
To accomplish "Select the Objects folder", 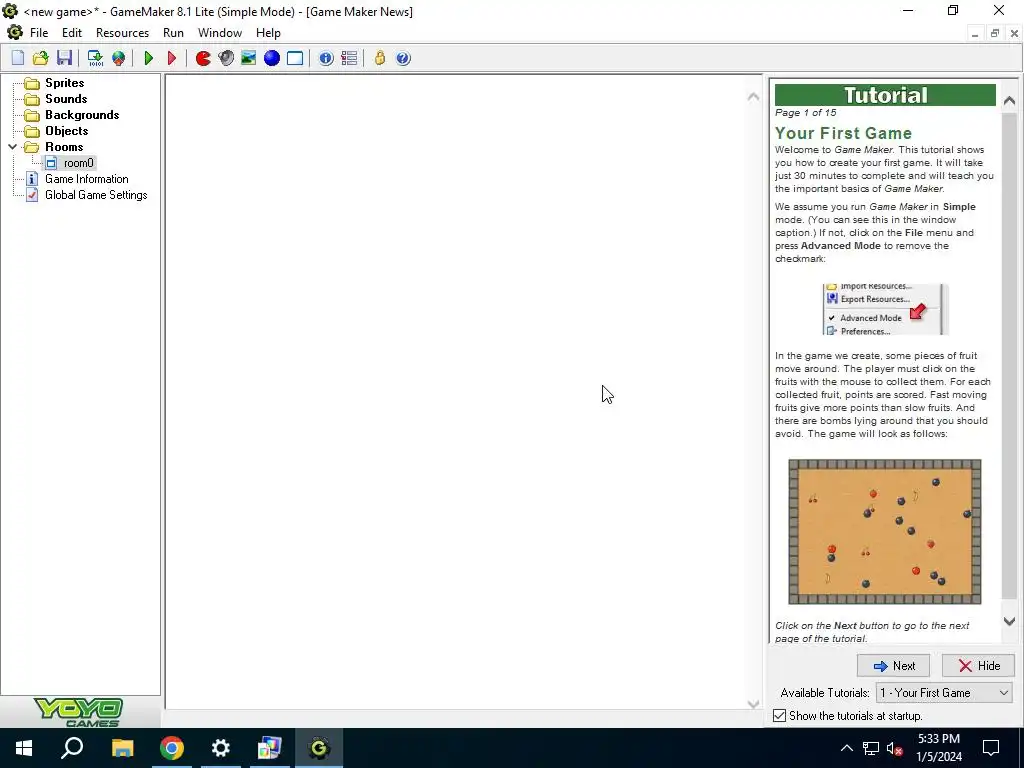I will [66, 131].
